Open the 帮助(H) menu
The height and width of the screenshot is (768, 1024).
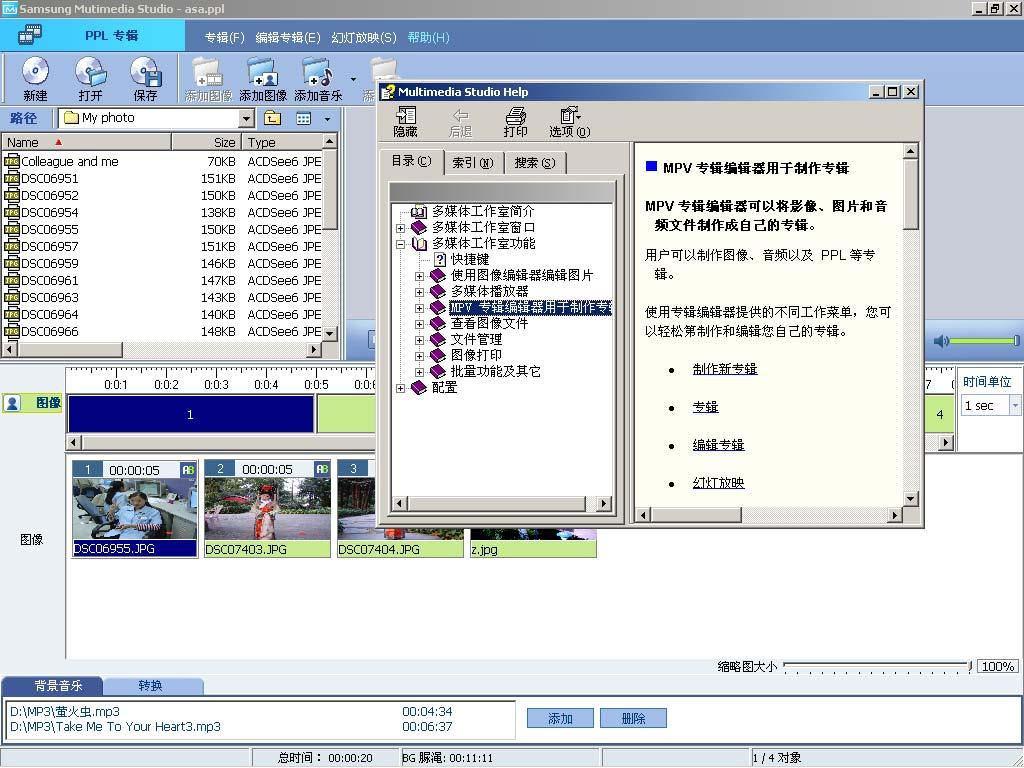point(428,37)
